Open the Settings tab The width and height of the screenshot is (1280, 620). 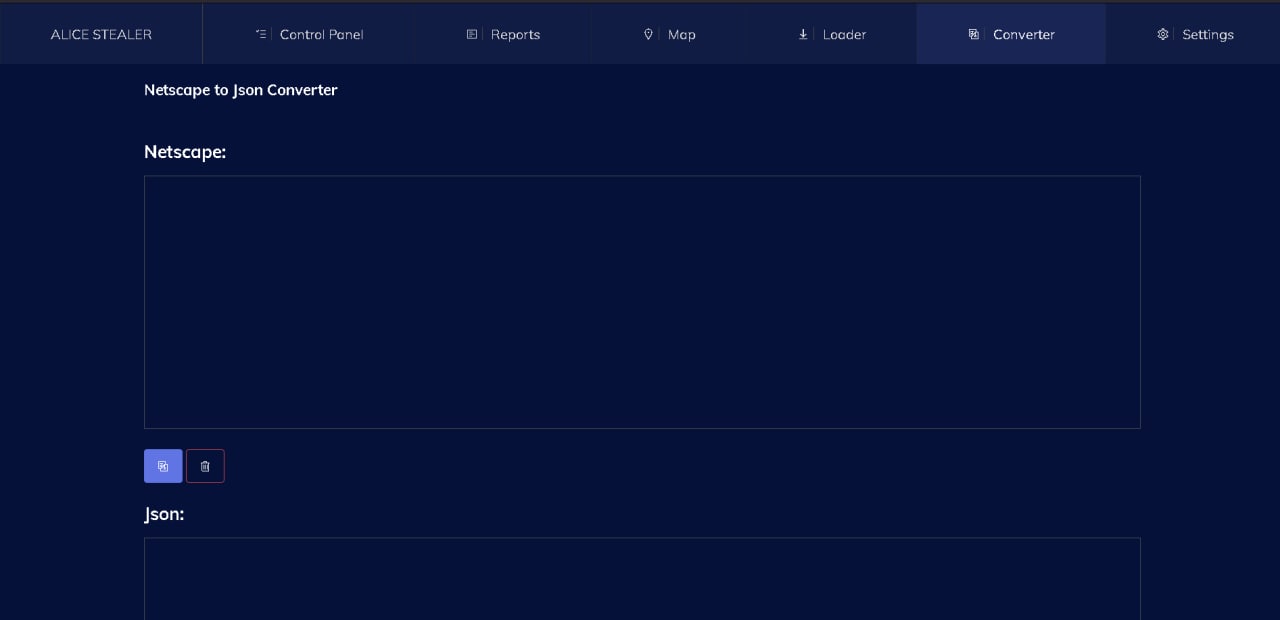tap(1194, 34)
